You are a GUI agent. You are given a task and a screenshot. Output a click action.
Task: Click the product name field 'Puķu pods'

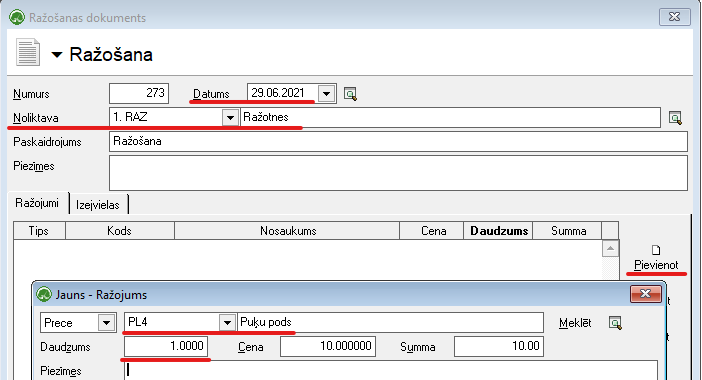click(390, 322)
